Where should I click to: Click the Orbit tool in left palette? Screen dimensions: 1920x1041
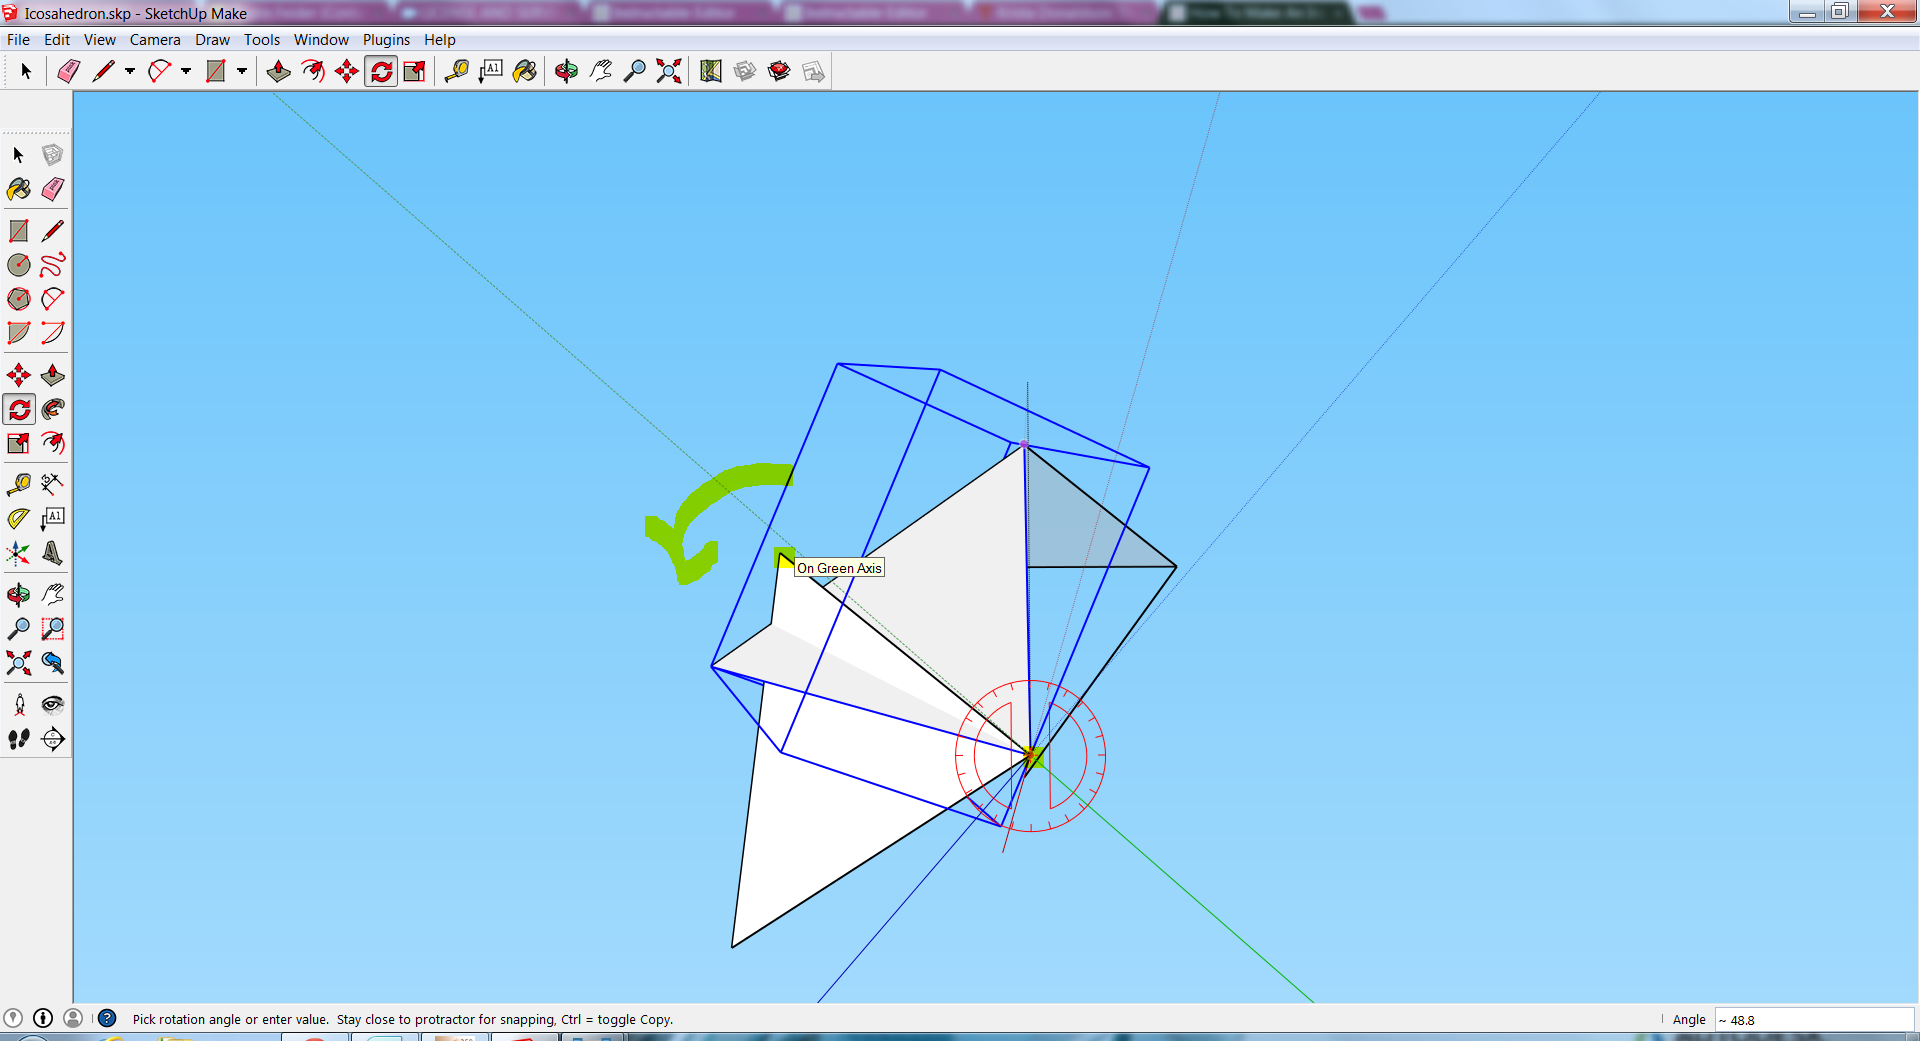coord(19,595)
